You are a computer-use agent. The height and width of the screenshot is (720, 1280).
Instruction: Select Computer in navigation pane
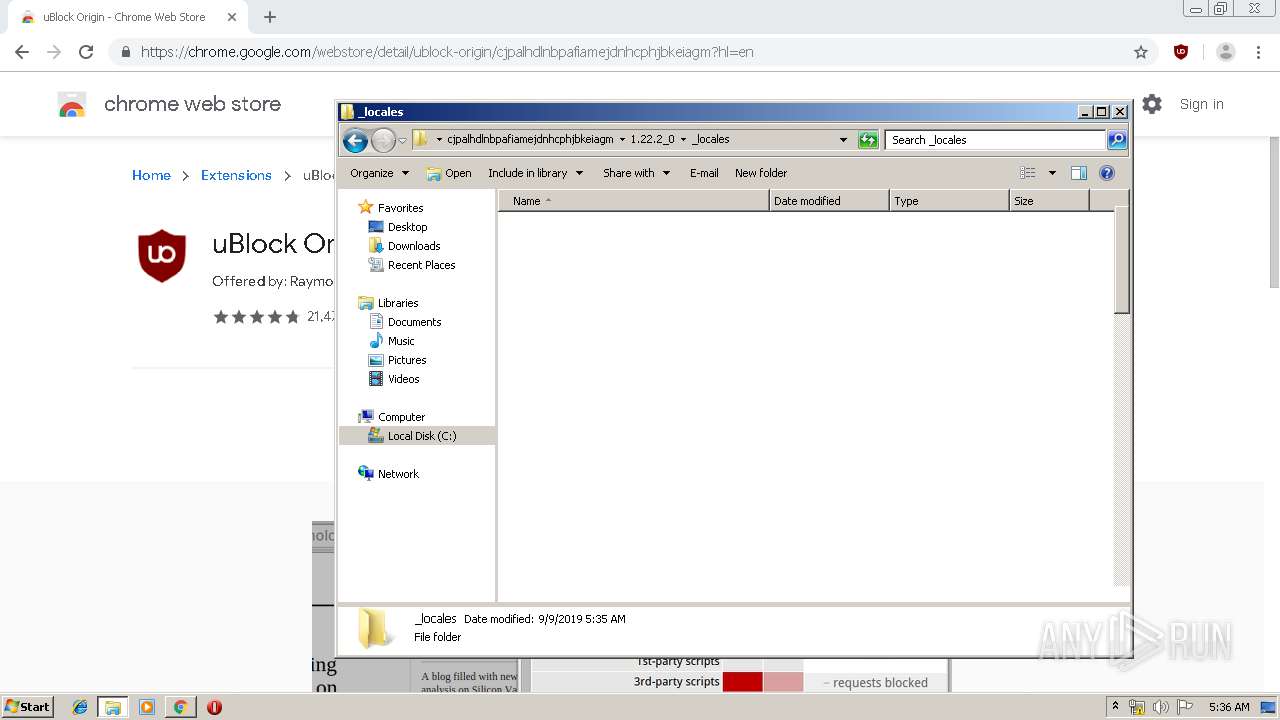[x=392, y=417]
